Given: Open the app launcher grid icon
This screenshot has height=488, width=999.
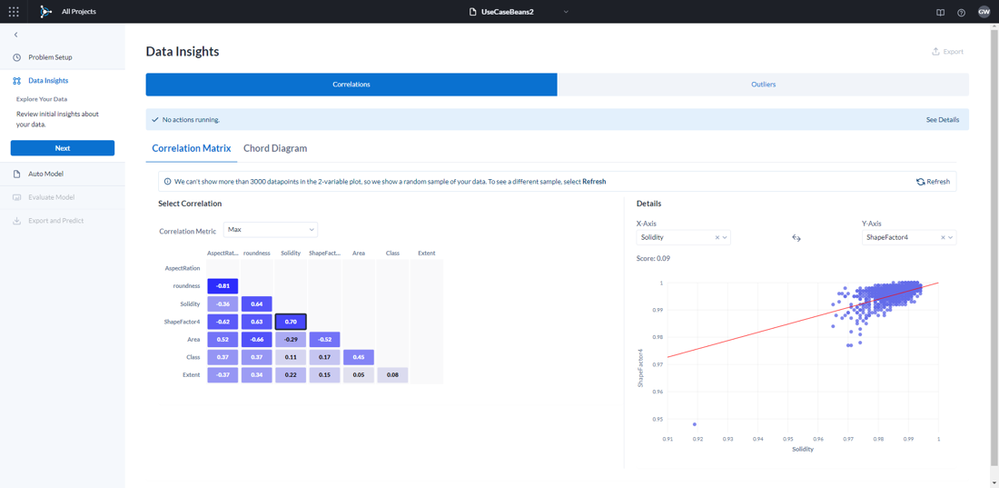Looking at the screenshot, I should pyautogui.click(x=13, y=11).
